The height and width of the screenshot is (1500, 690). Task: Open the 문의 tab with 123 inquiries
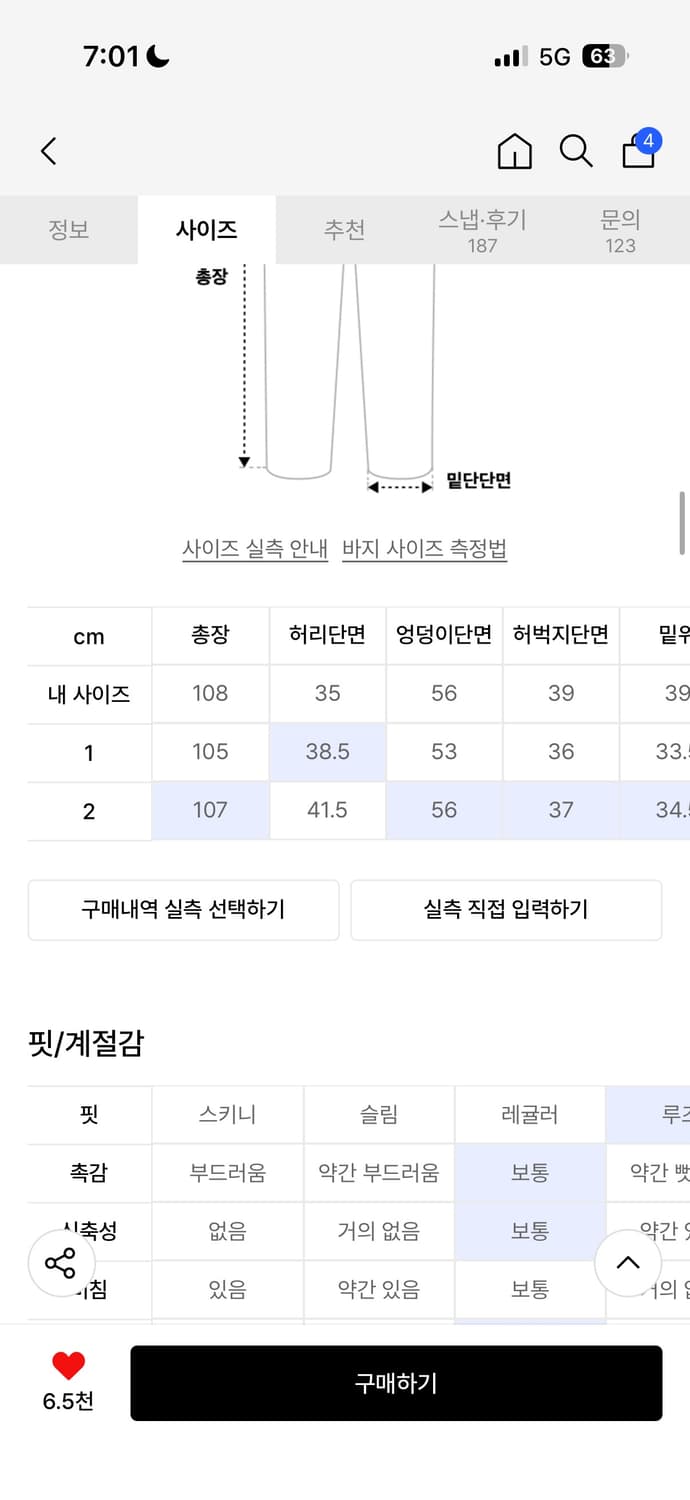(x=622, y=229)
